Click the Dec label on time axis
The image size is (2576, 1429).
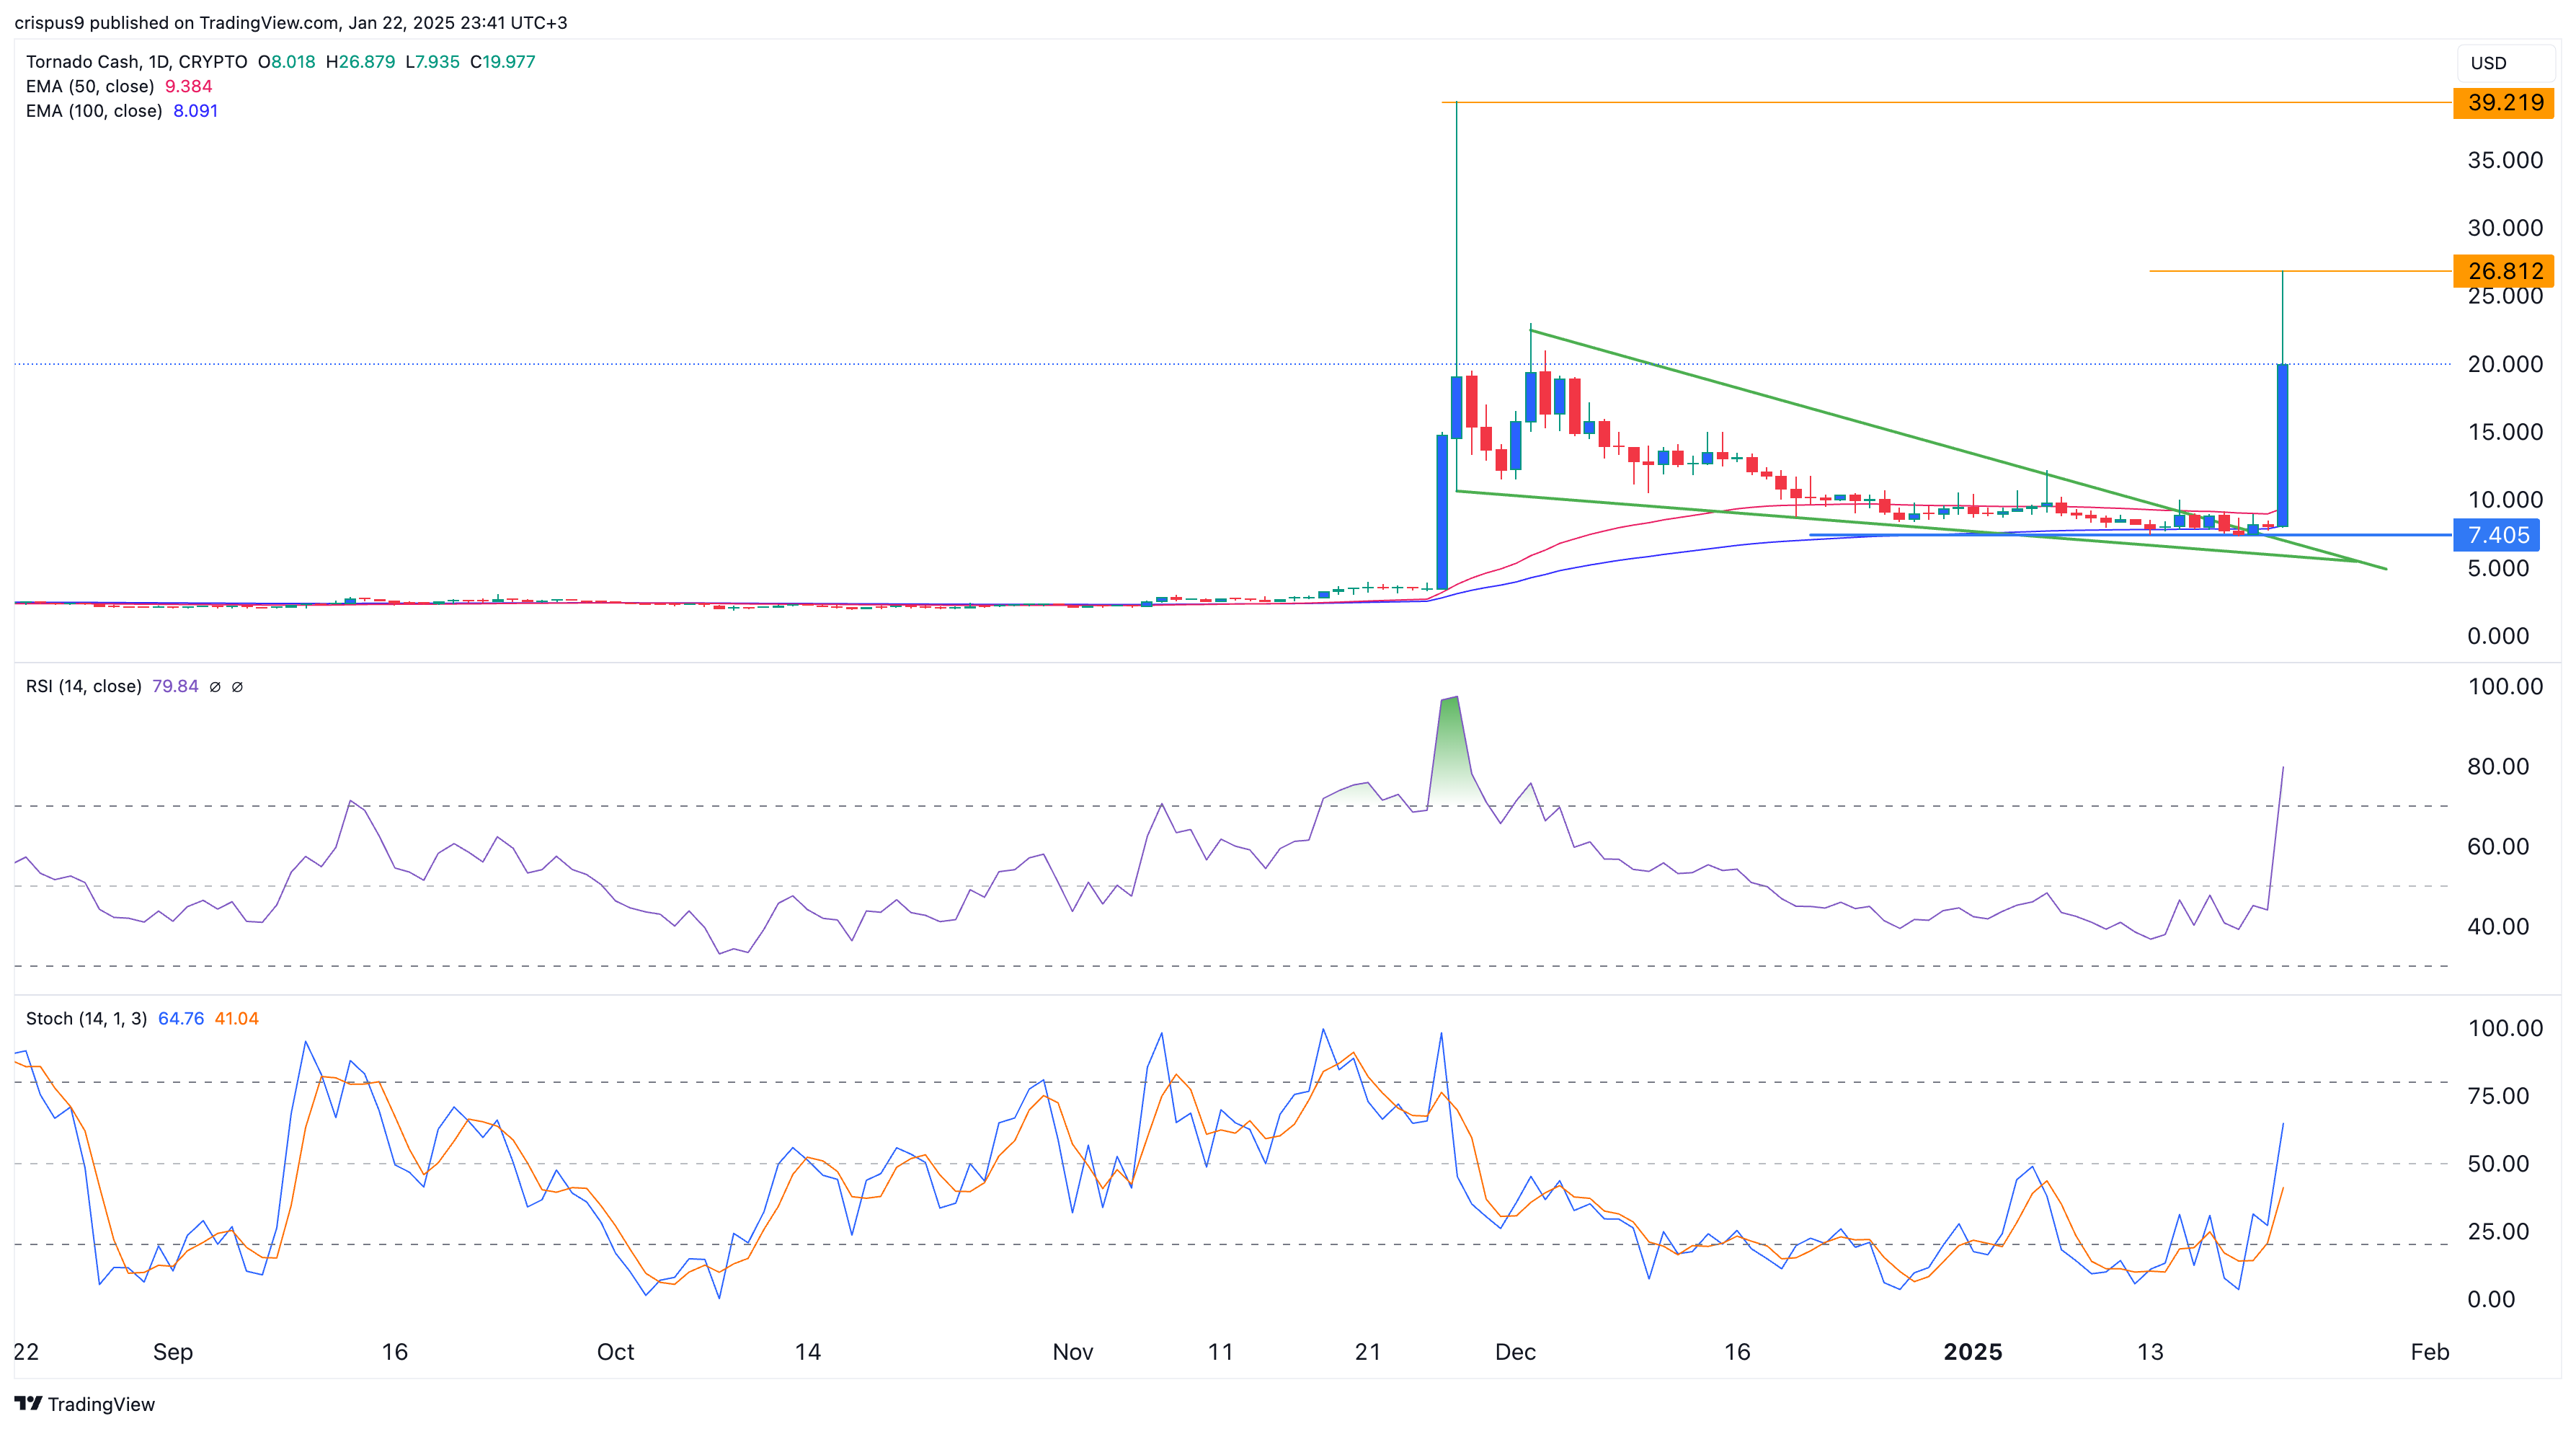point(1515,1352)
